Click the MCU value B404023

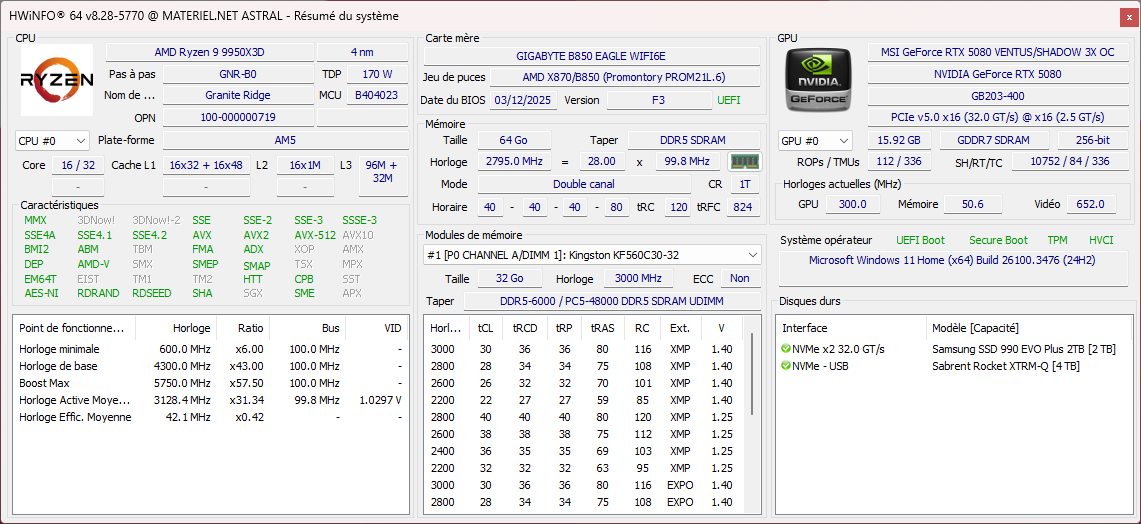[x=377, y=95]
